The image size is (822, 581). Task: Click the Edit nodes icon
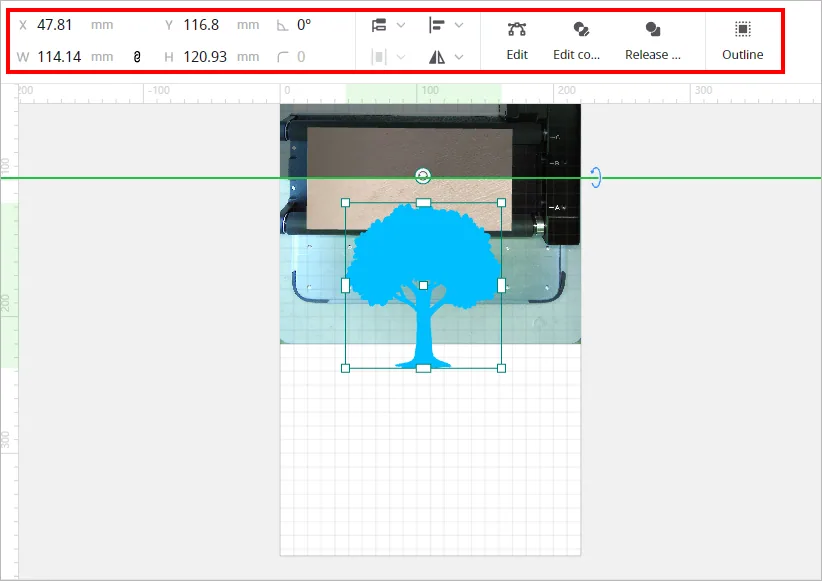516,29
